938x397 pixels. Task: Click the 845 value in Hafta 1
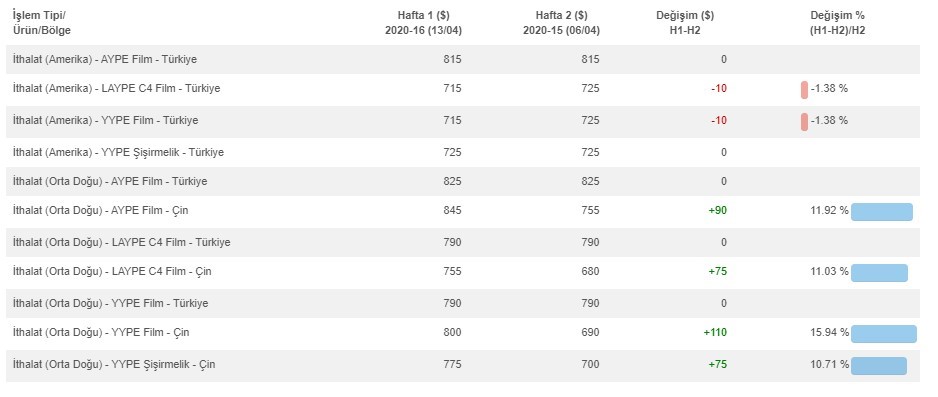[453, 210]
